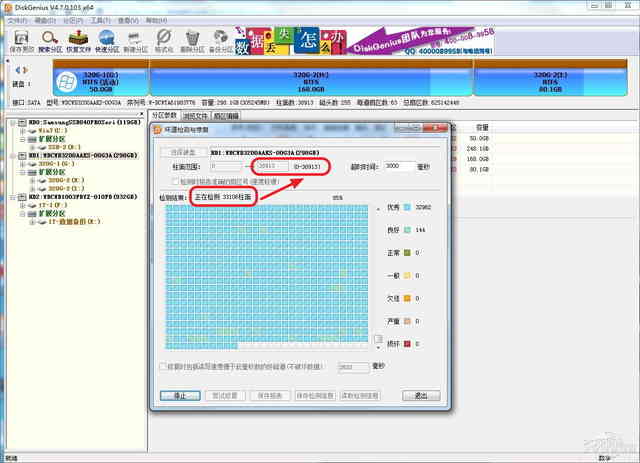Click the timeout field showing 3000
The image size is (640, 463).
pyautogui.click(x=399, y=166)
